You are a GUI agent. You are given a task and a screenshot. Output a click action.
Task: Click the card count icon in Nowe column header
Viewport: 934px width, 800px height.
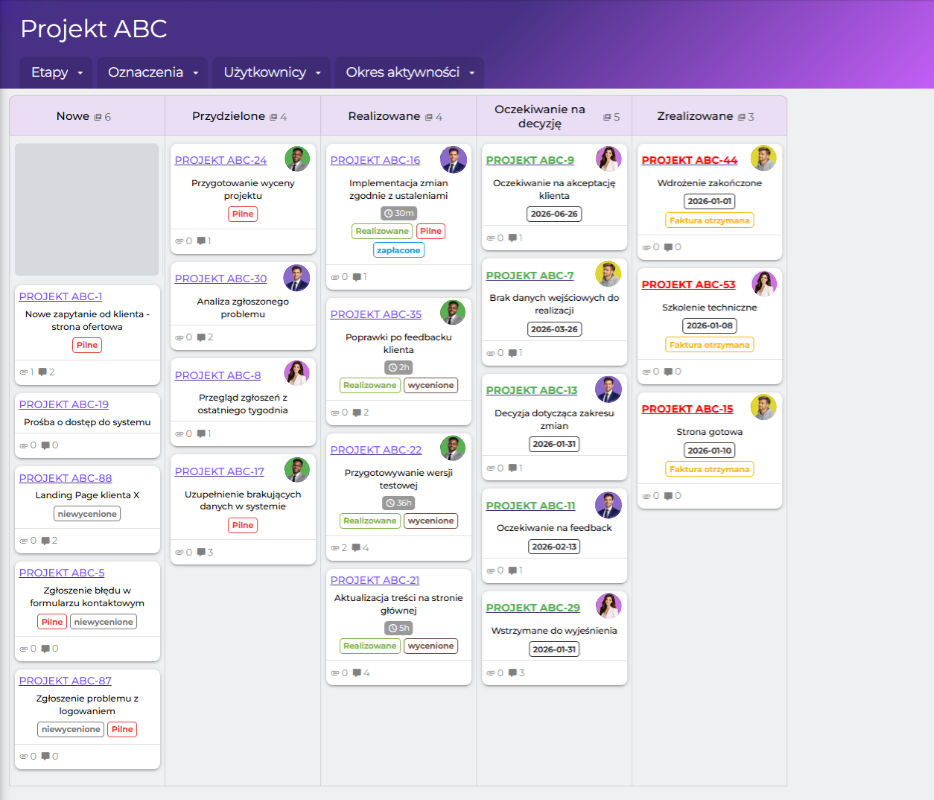tap(98, 117)
